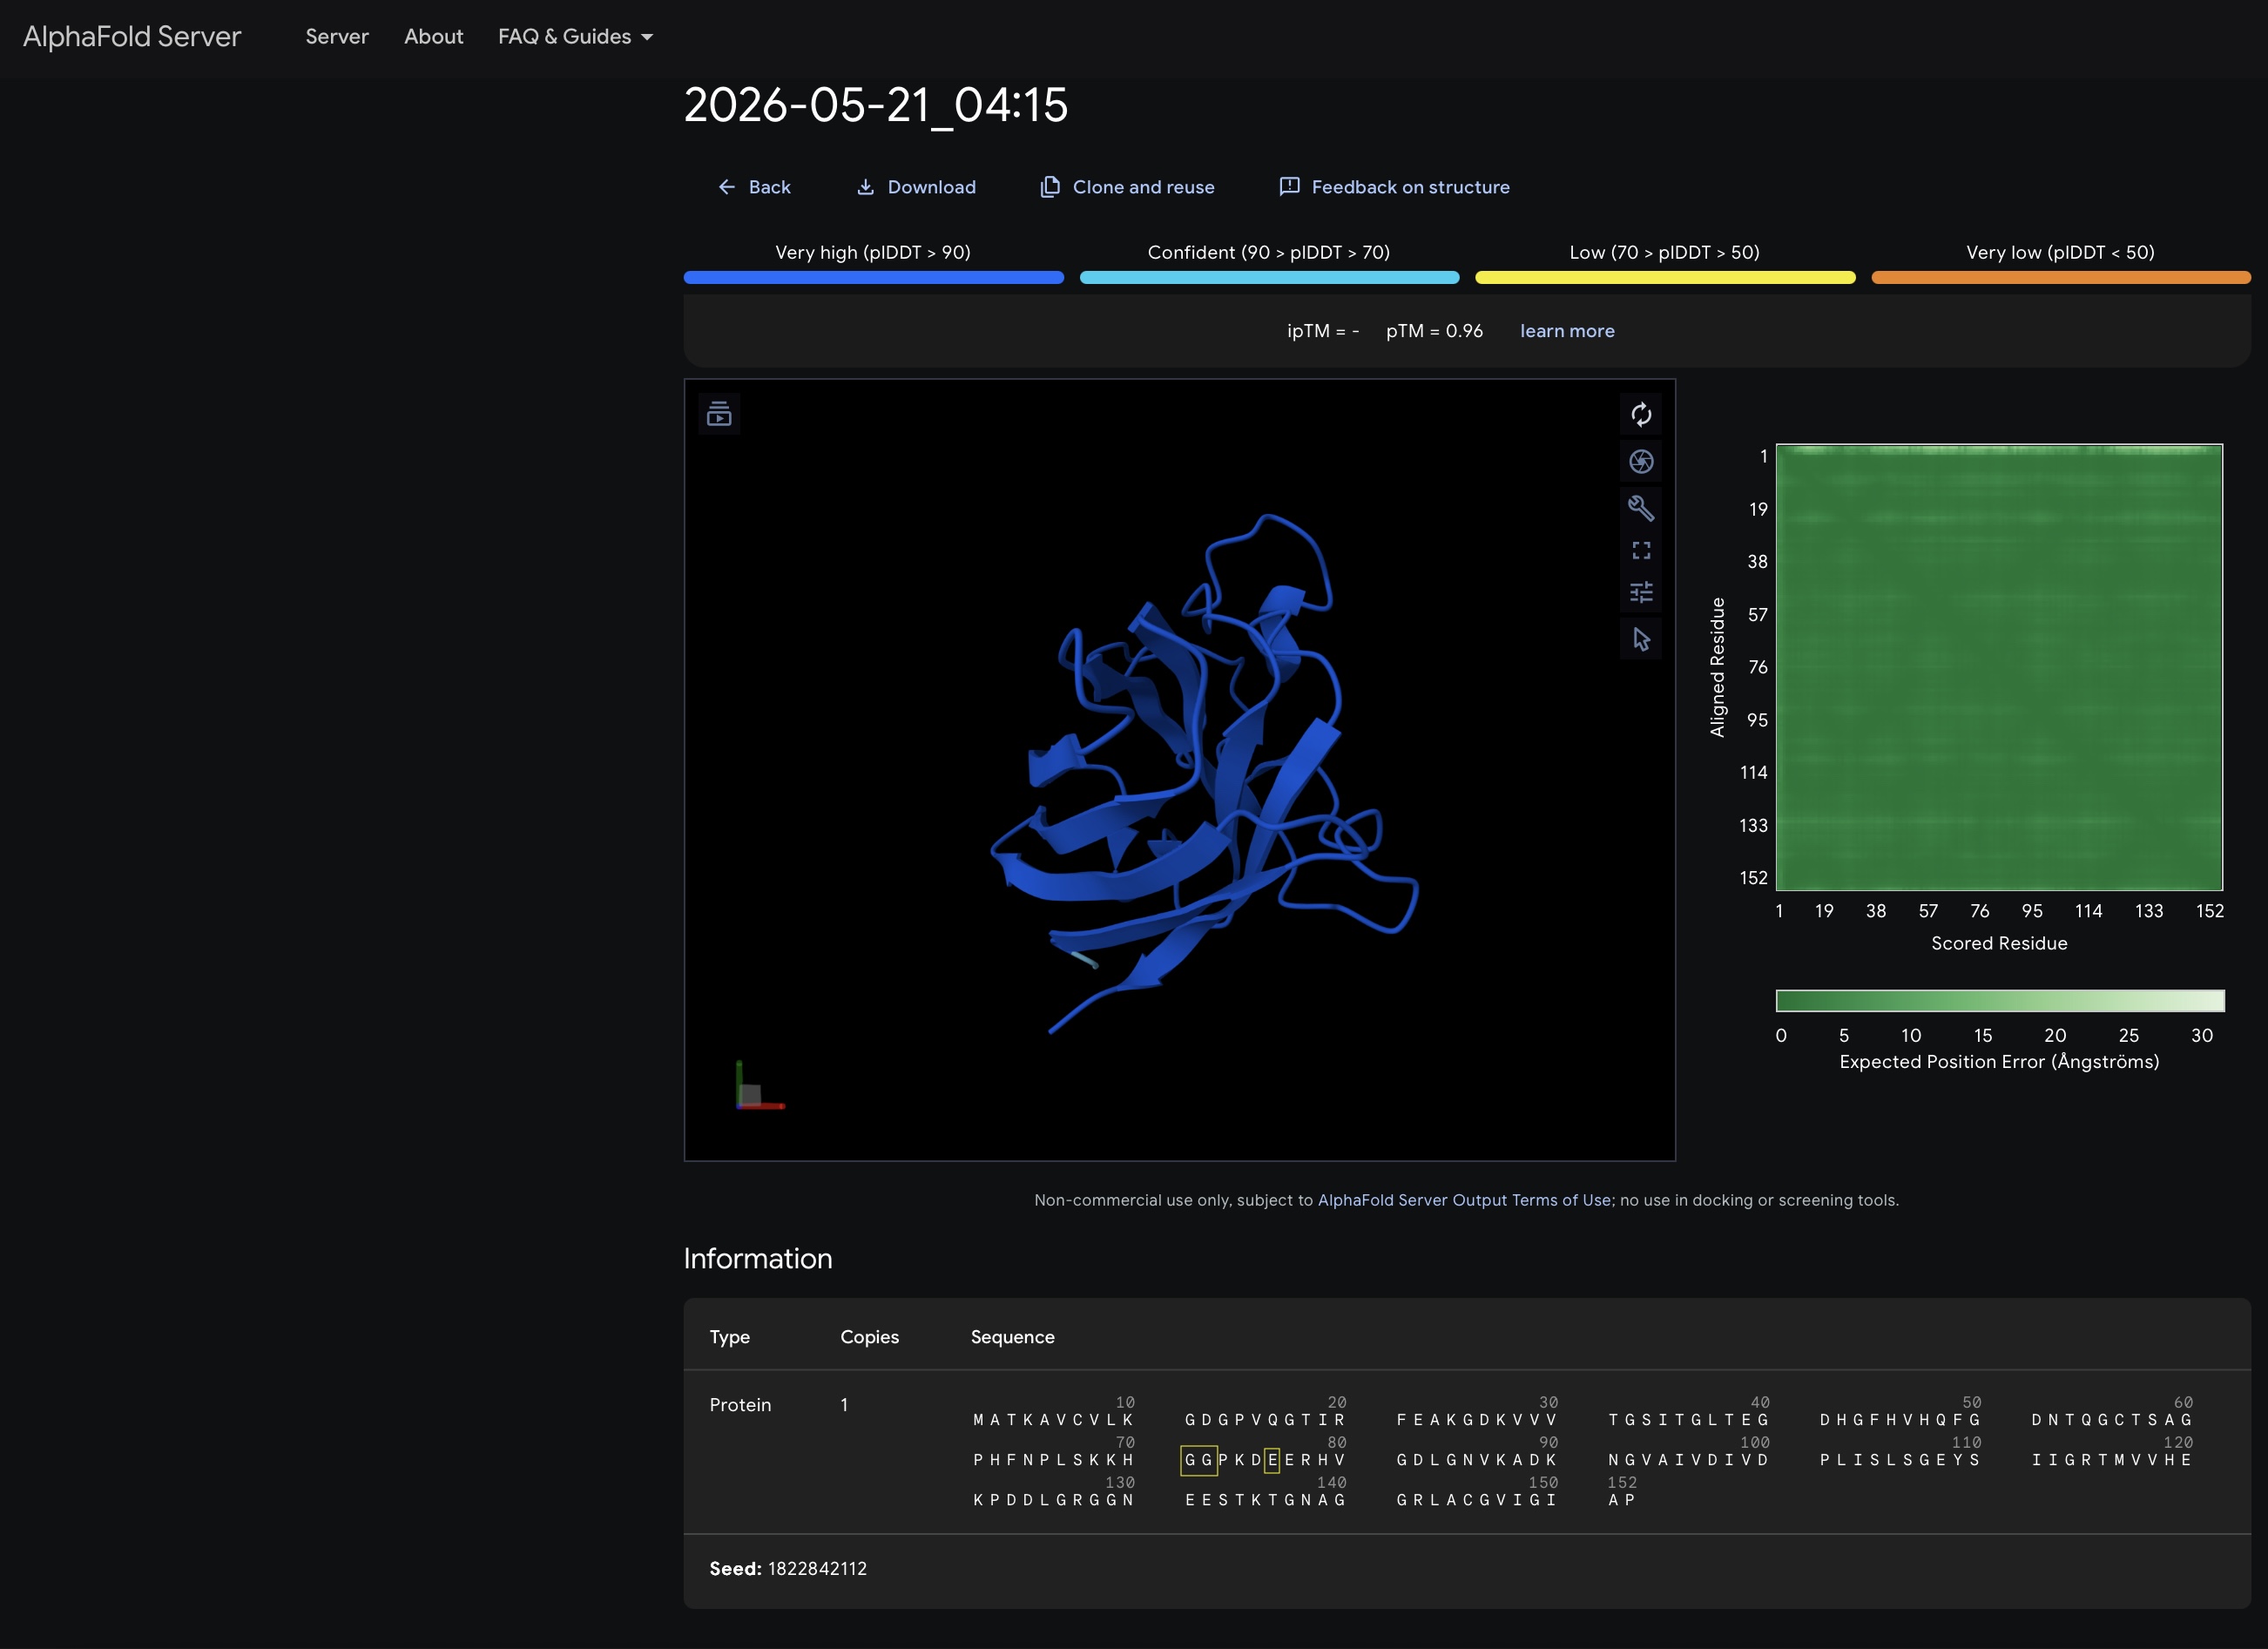This screenshot has width=2268, height=1649.
Task: Click the highlighted E residue at position 76
Action: [x=1272, y=1460]
